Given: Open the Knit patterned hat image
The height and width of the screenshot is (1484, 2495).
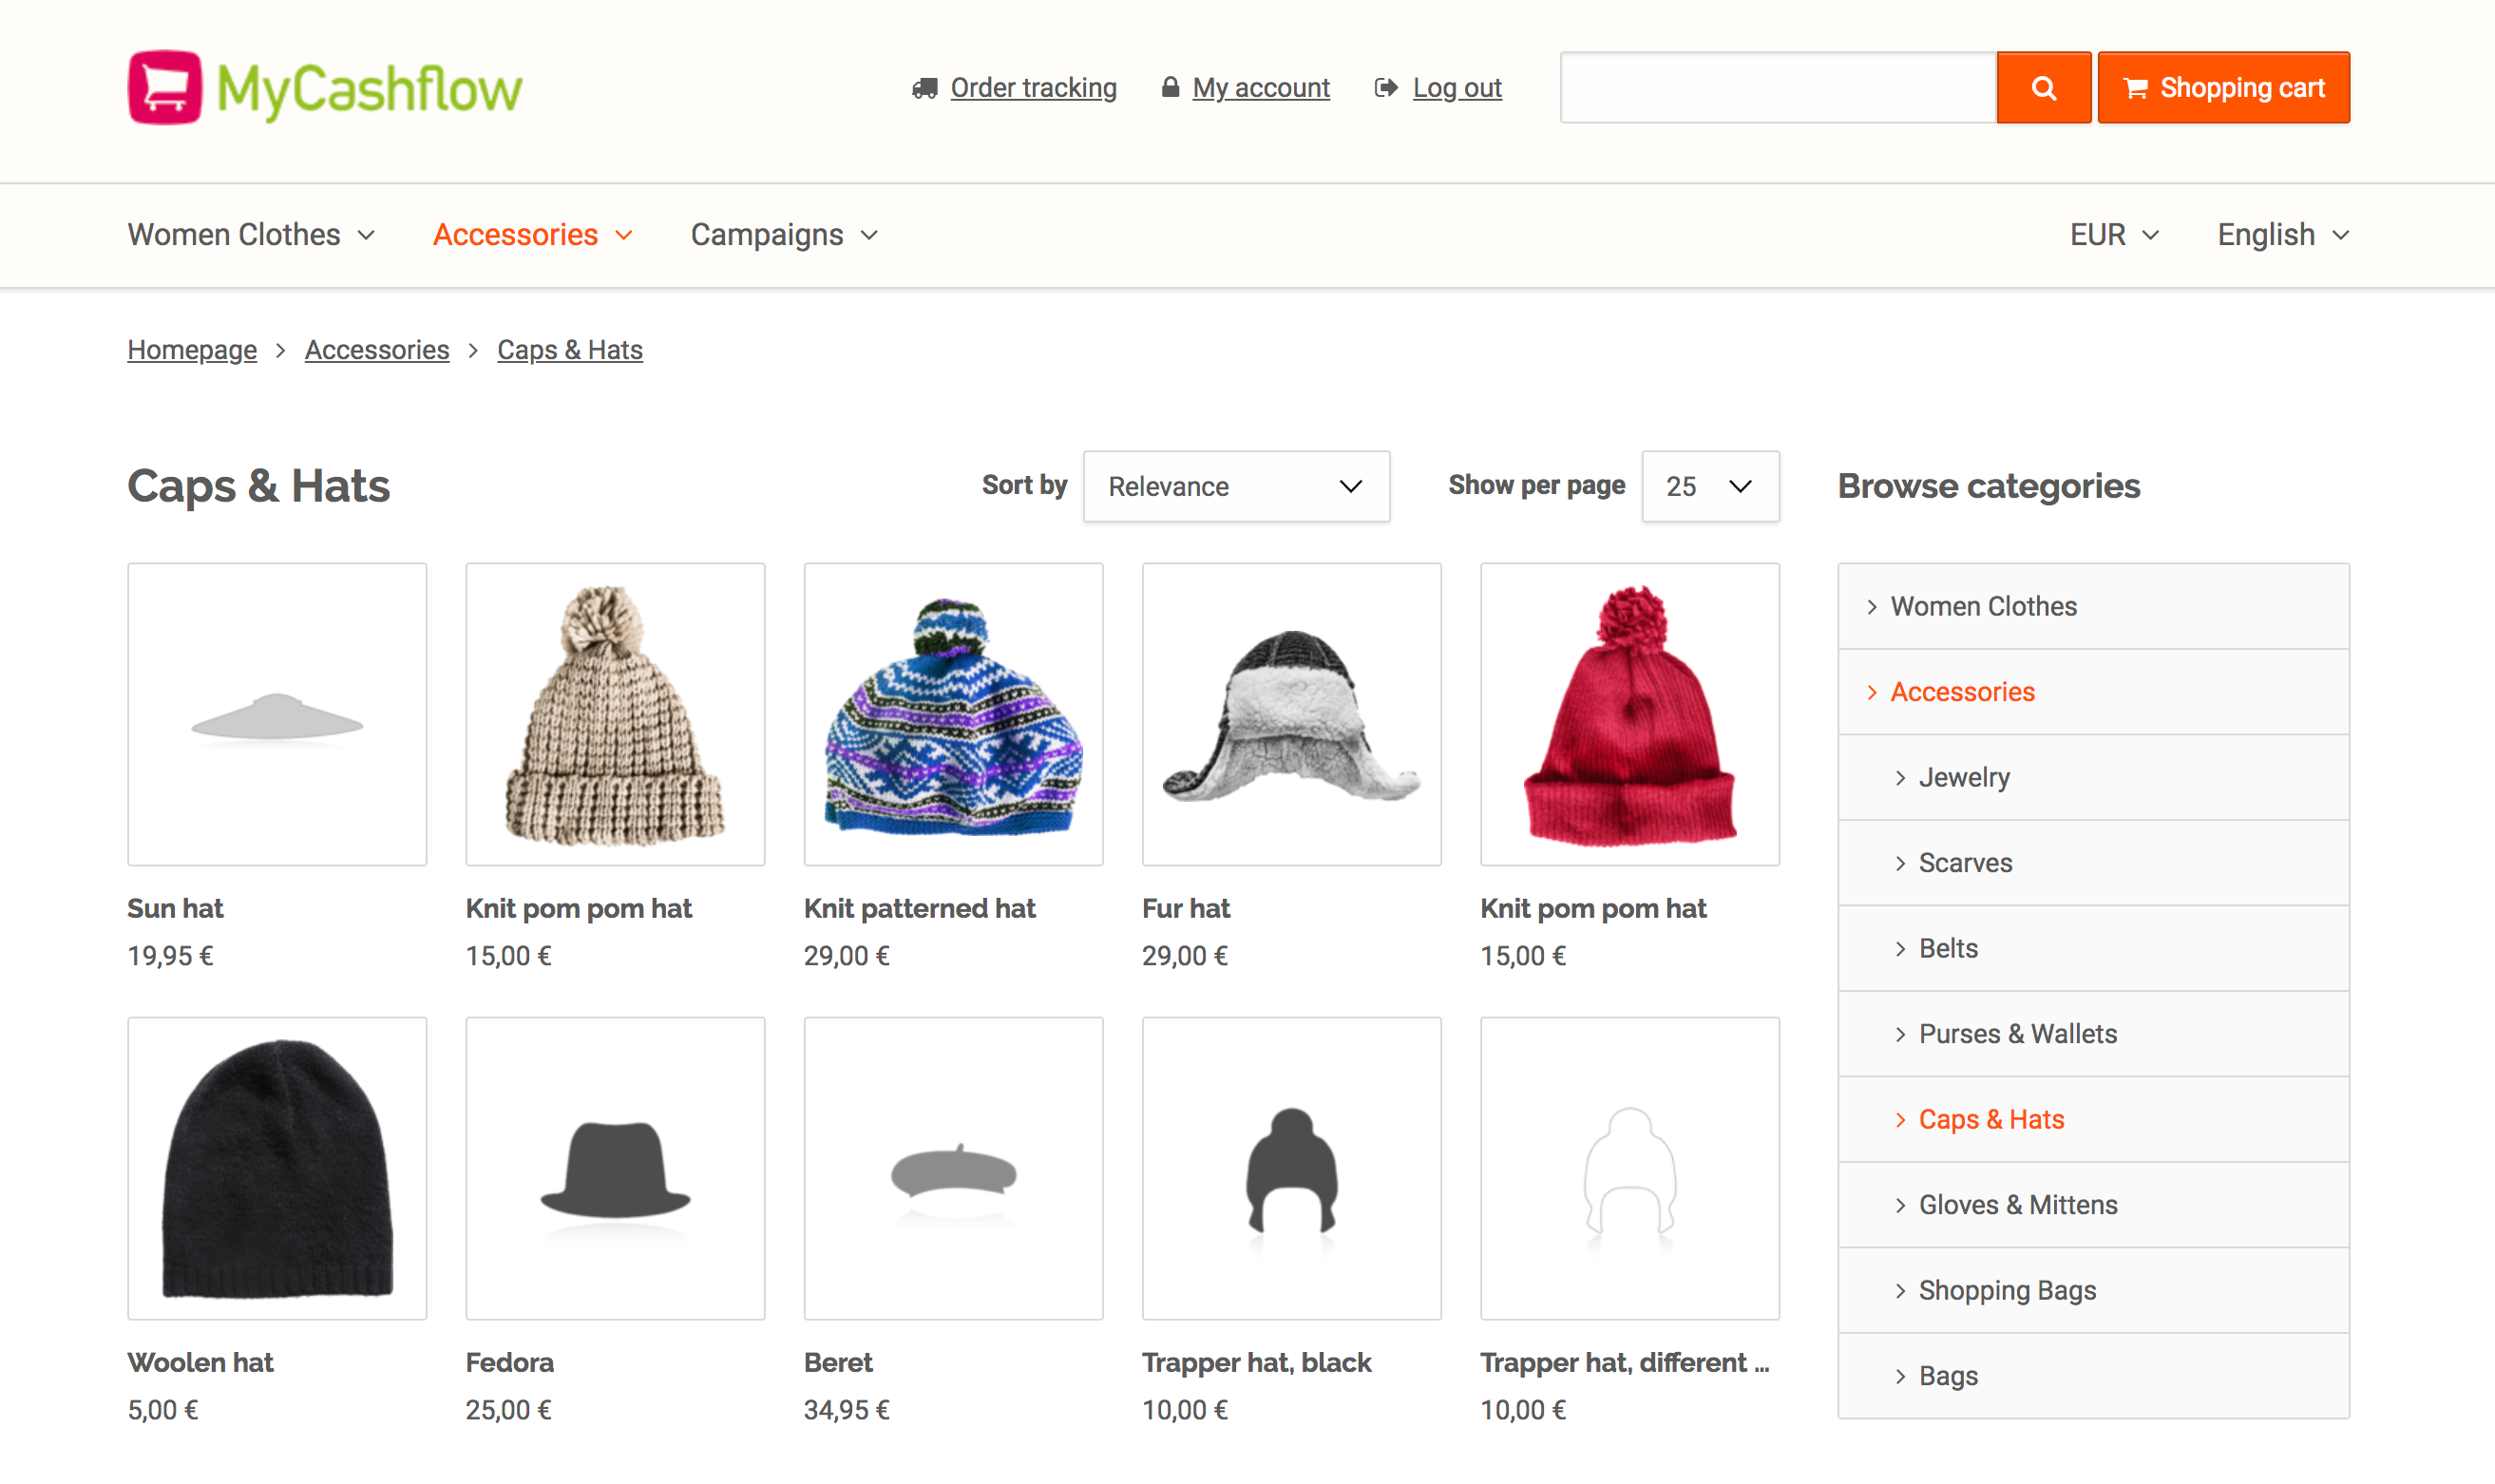Looking at the screenshot, I should click(x=953, y=714).
